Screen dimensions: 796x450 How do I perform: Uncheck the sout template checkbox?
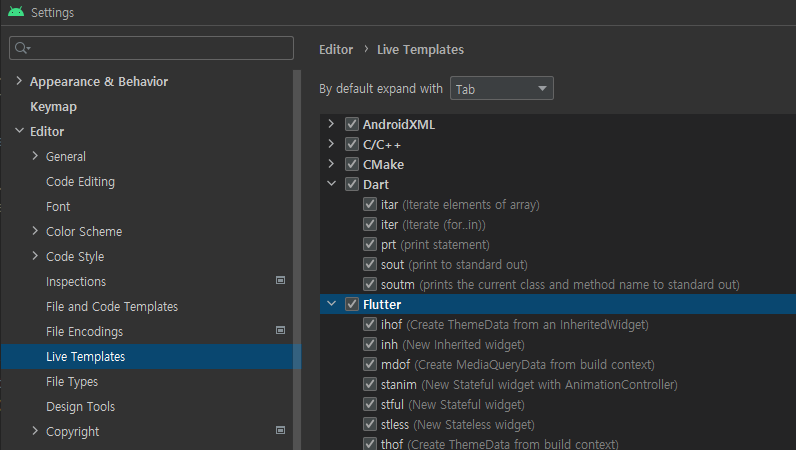point(370,264)
